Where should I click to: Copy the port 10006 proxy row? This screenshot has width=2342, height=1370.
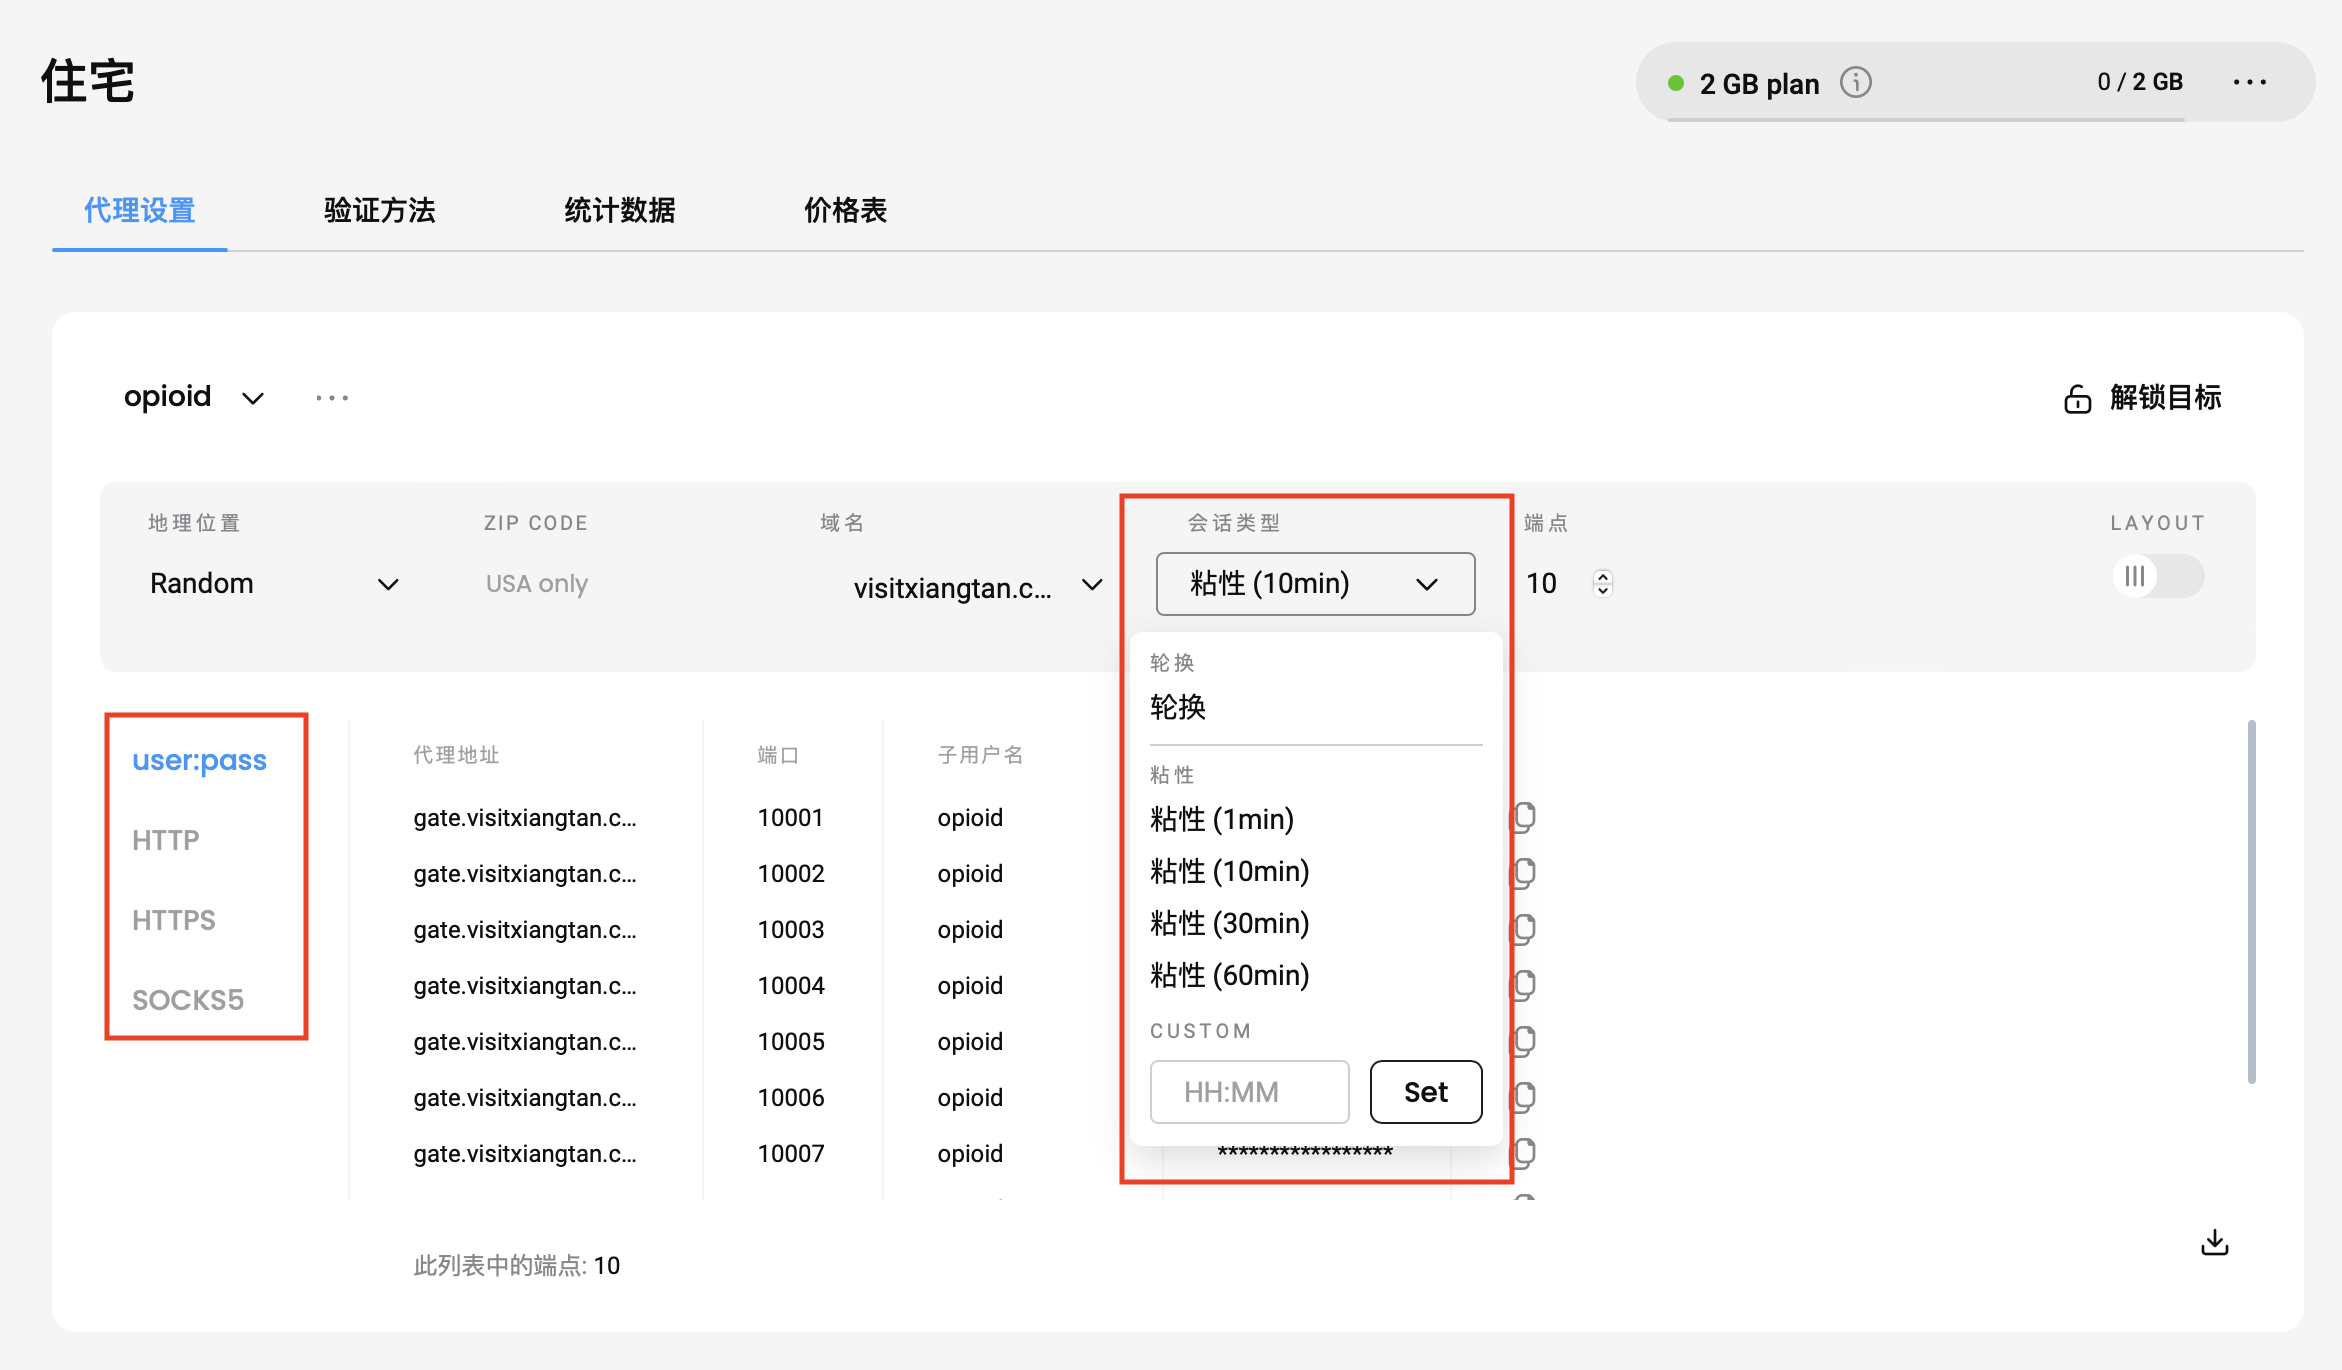(x=1523, y=1098)
